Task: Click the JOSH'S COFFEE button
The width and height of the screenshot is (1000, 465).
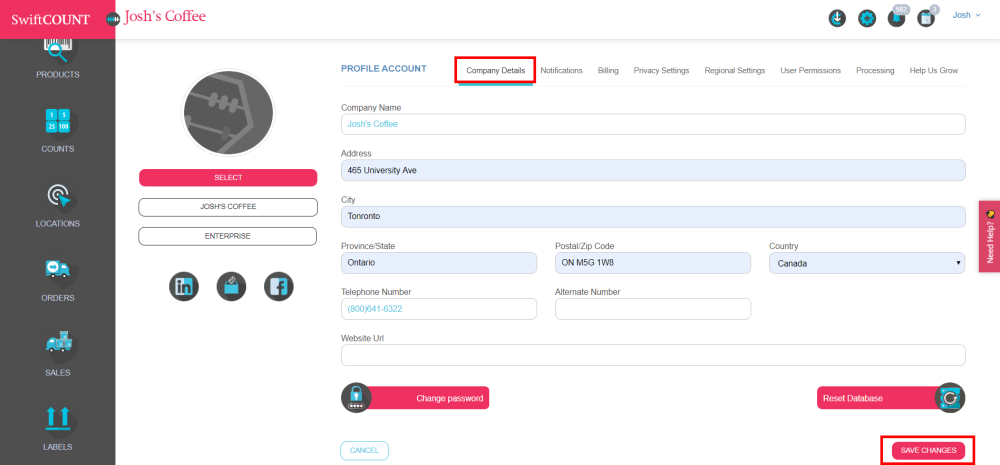Action: pyautogui.click(x=228, y=207)
